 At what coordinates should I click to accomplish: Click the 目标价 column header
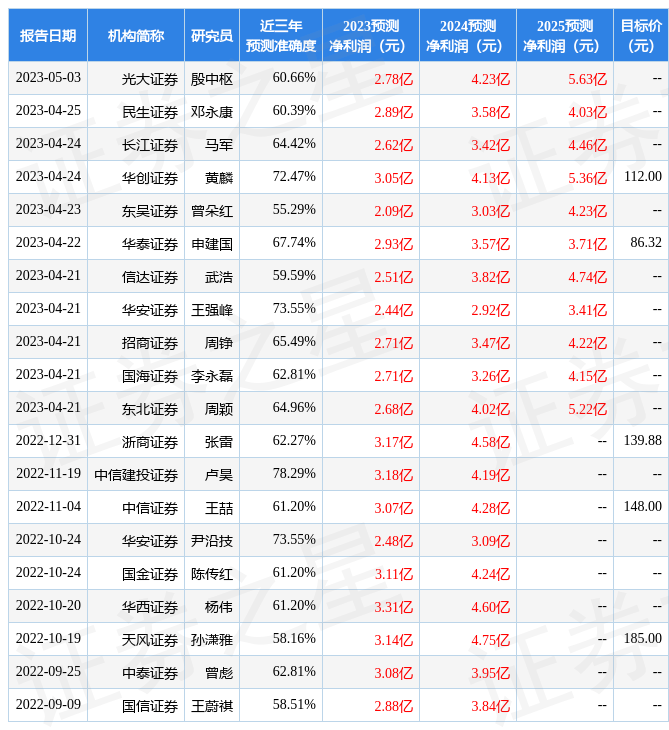[x=641, y=36]
